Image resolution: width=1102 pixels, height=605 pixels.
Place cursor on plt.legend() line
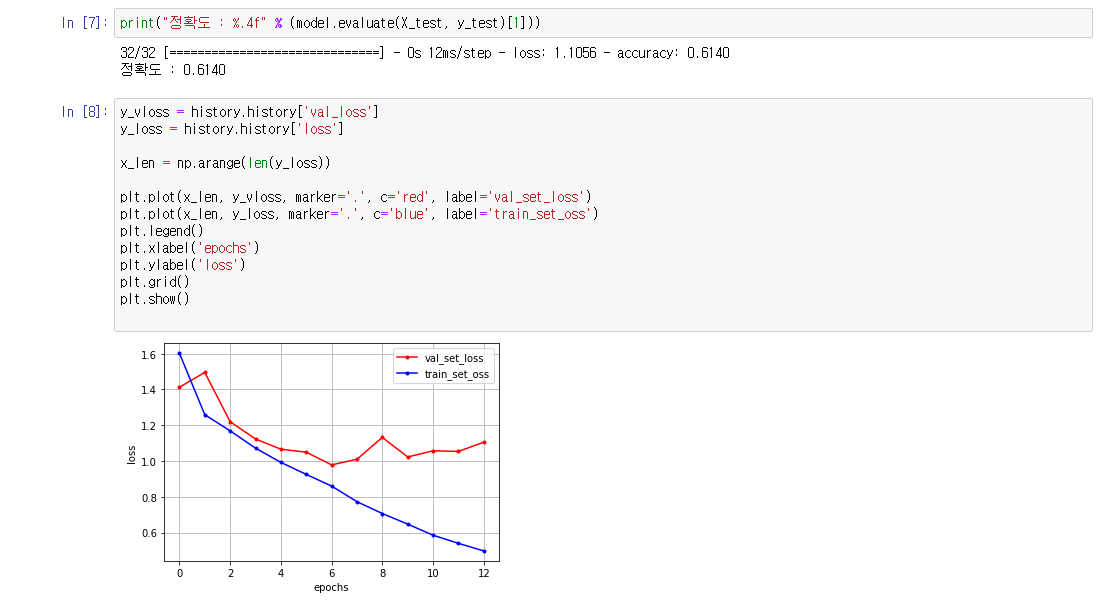tap(161, 231)
